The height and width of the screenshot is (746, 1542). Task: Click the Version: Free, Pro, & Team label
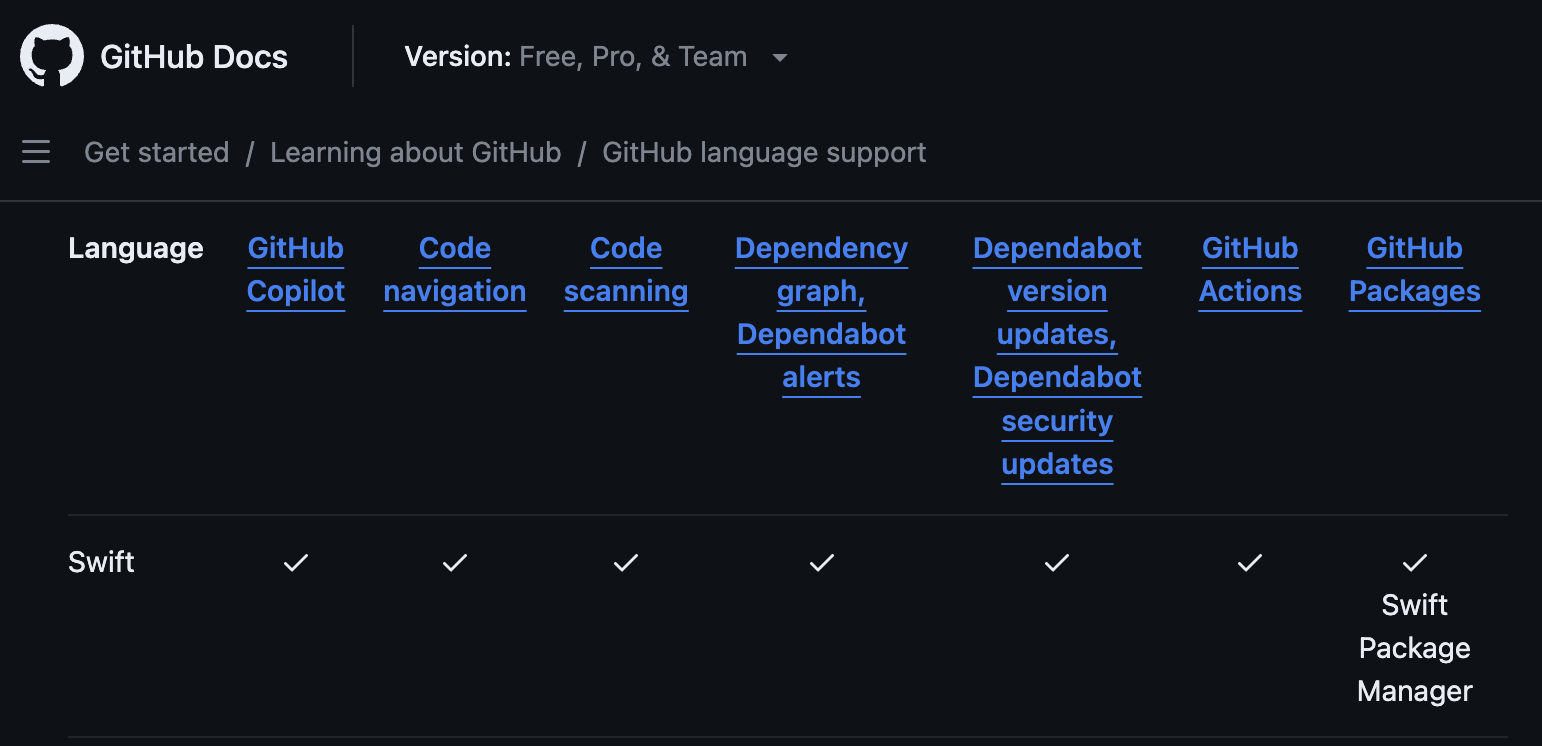coord(576,57)
